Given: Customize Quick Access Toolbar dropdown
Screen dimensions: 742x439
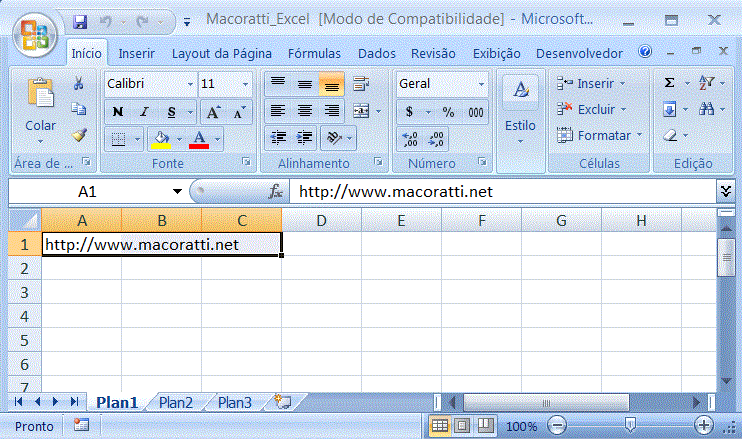Looking at the screenshot, I should [187, 22].
